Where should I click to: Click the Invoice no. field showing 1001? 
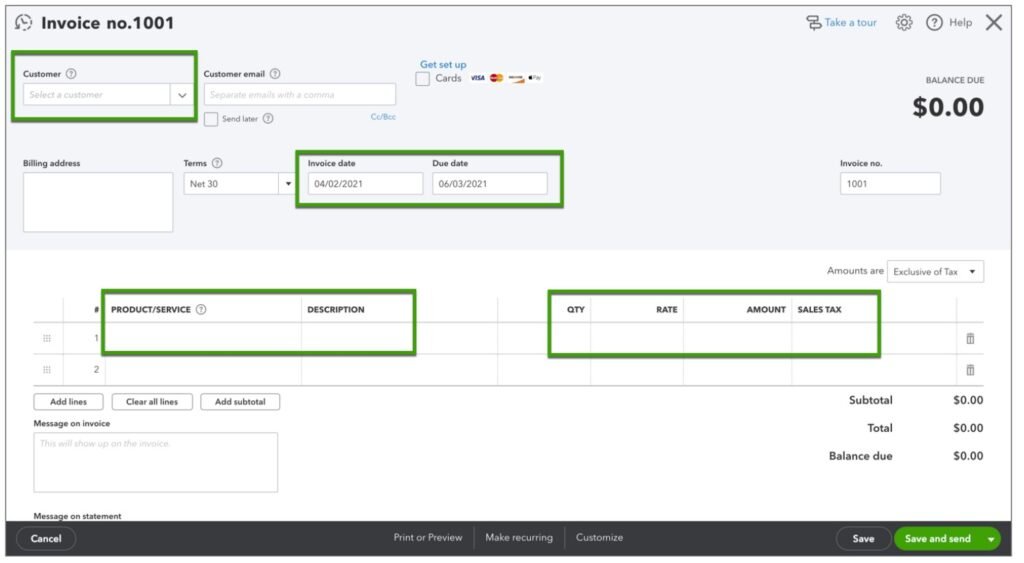pyautogui.click(x=890, y=184)
